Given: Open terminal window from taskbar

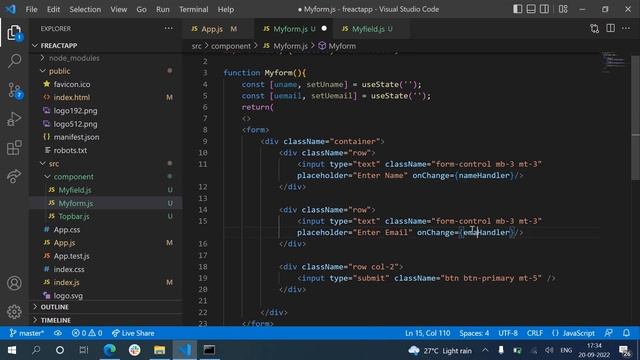Looking at the screenshot, I should [209, 350].
